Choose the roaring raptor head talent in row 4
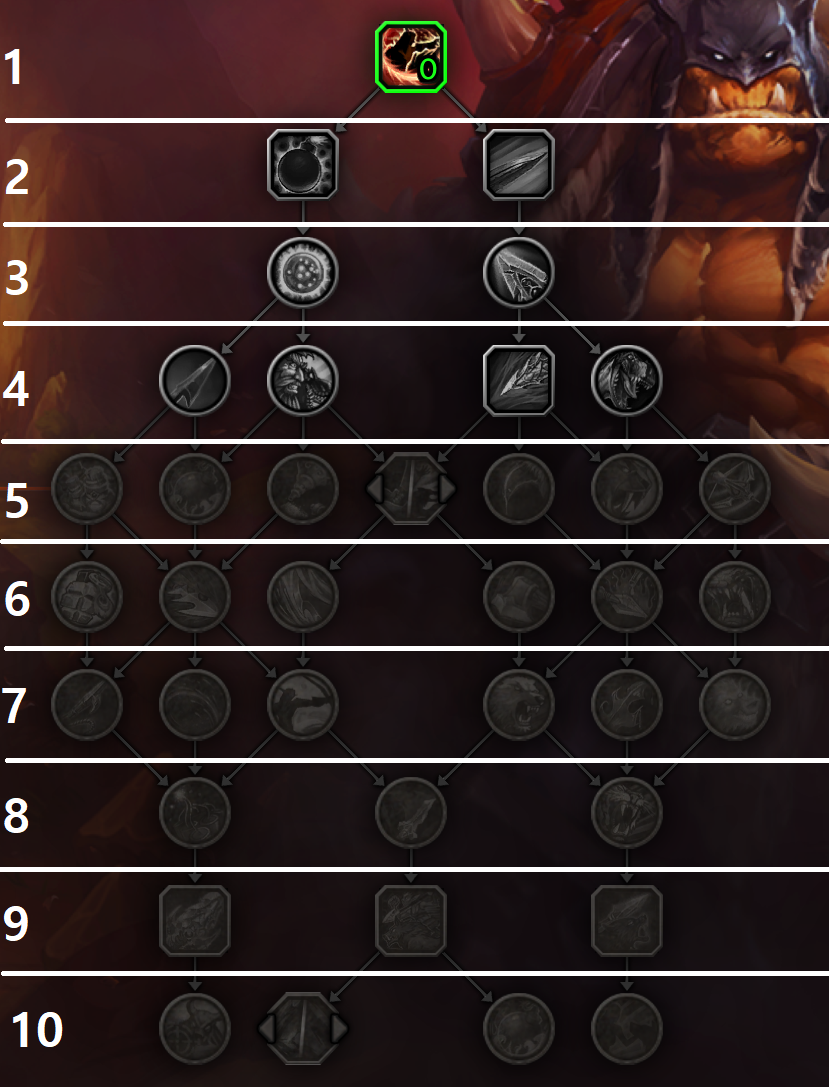 pyautogui.click(x=627, y=381)
